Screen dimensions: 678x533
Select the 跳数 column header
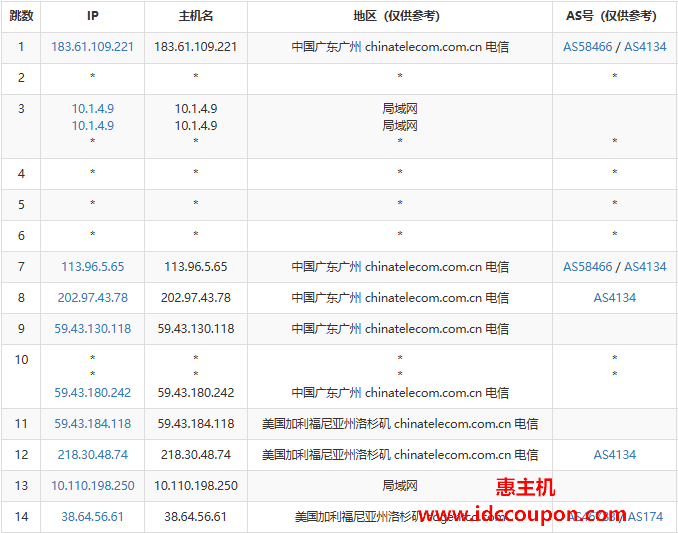21,16
